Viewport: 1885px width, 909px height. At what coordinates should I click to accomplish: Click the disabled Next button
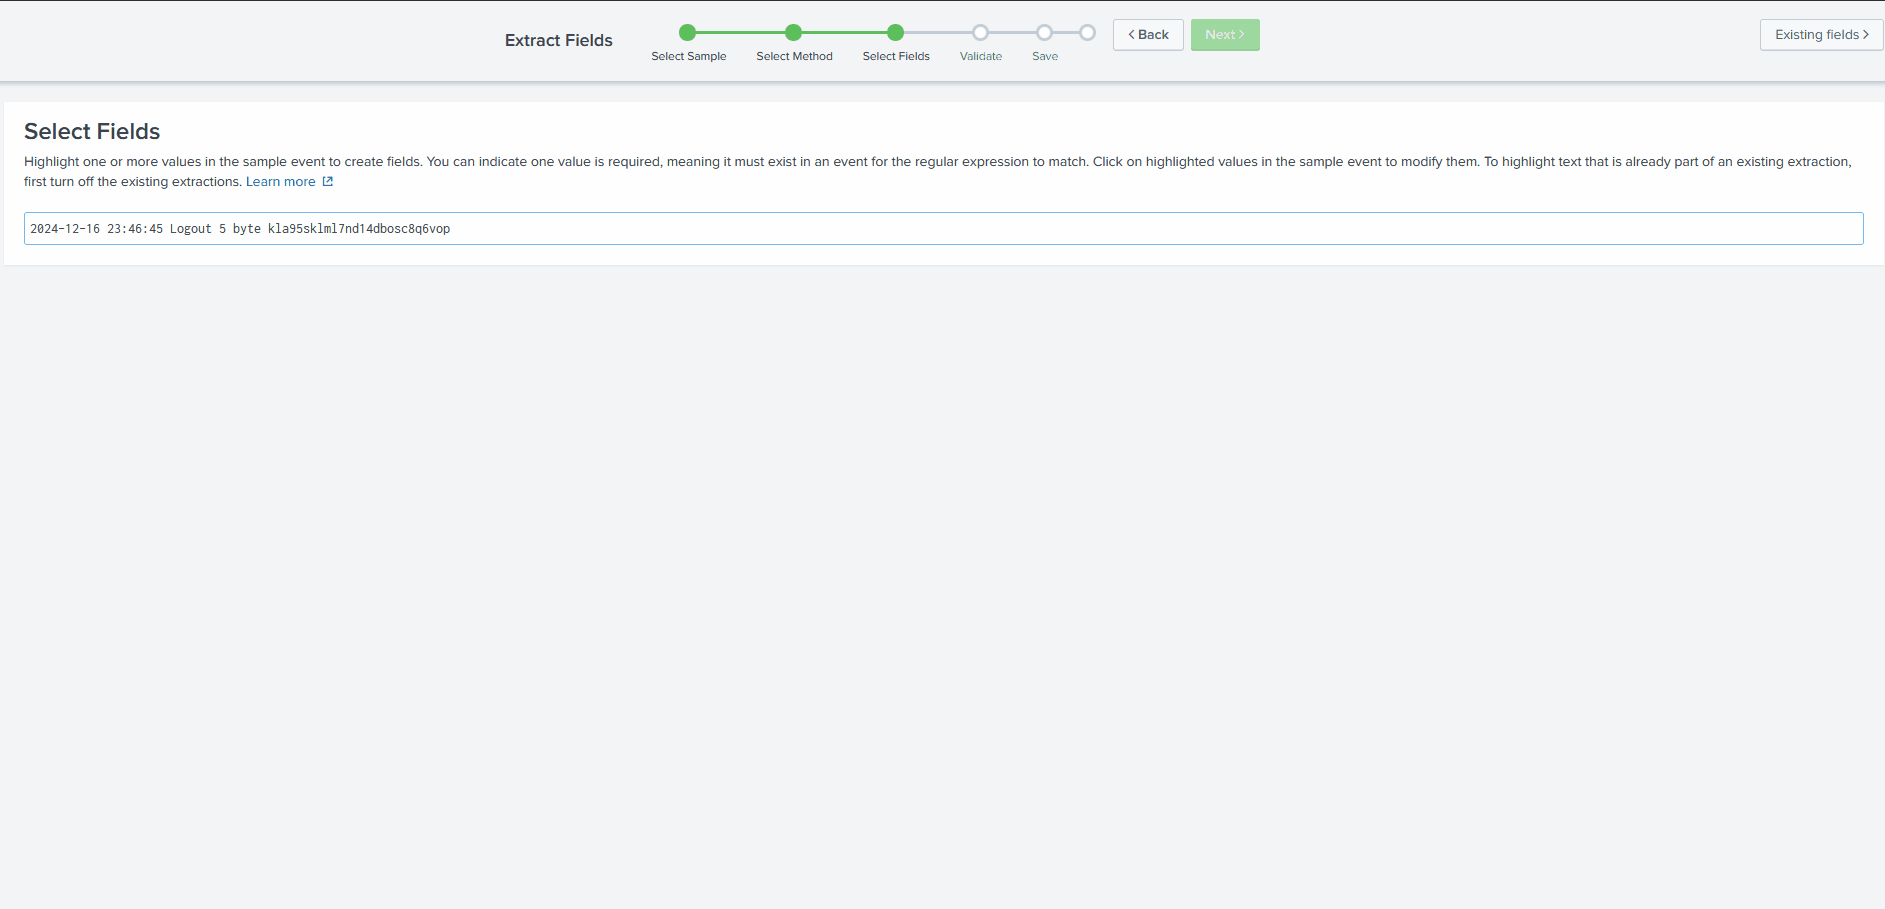pyautogui.click(x=1224, y=34)
